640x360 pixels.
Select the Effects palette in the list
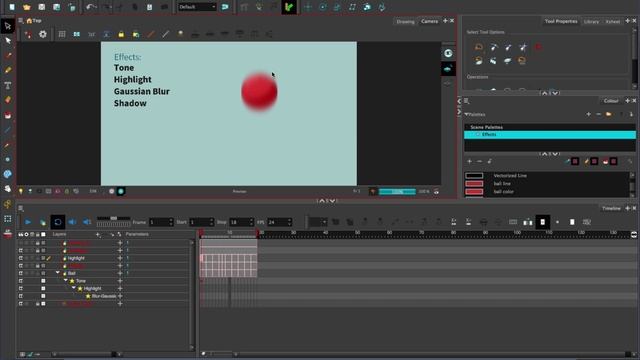[550, 135]
